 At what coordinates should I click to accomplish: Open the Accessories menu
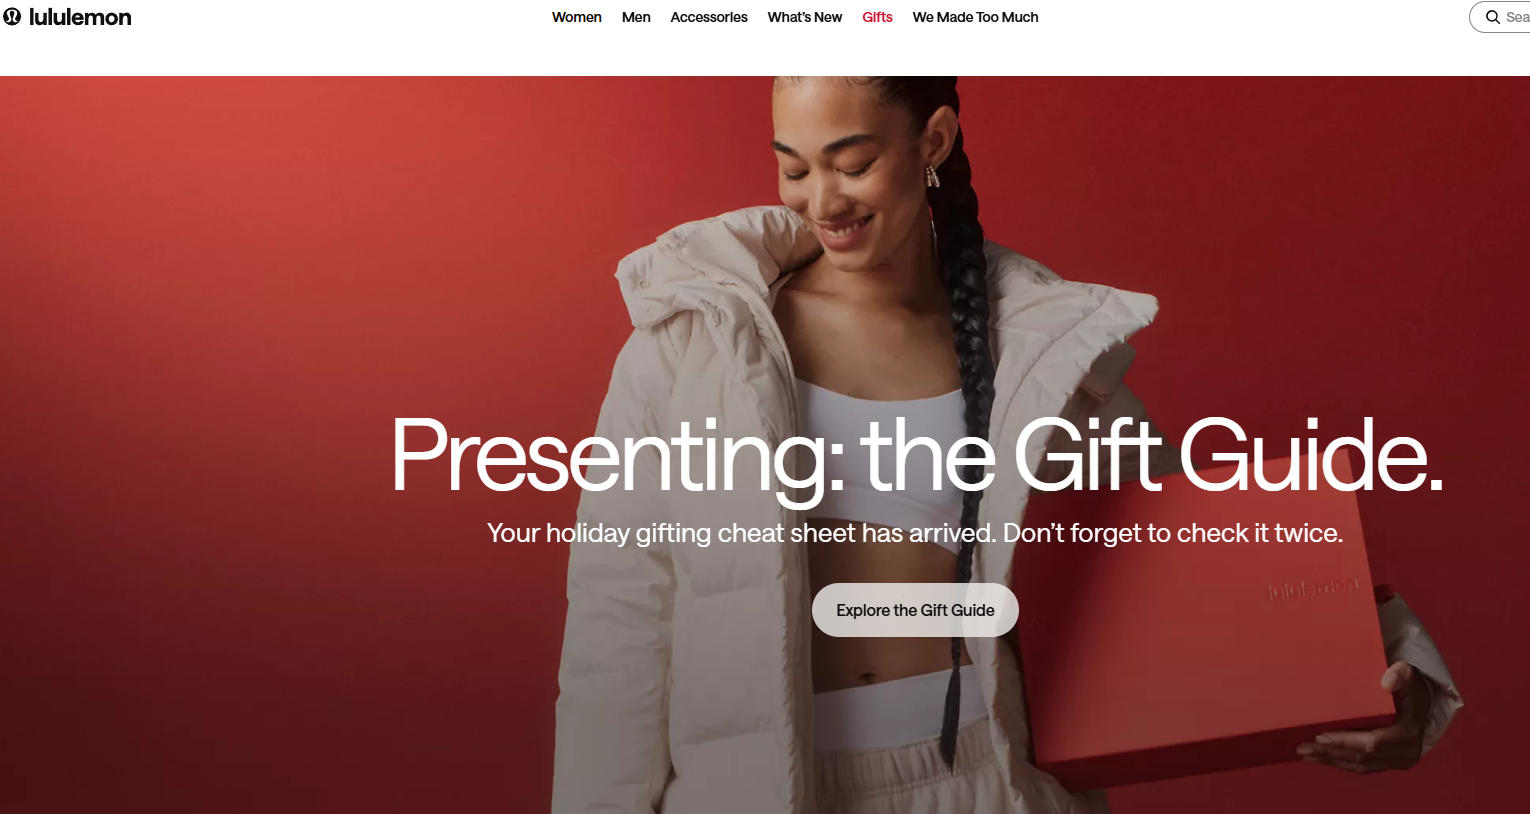[709, 17]
